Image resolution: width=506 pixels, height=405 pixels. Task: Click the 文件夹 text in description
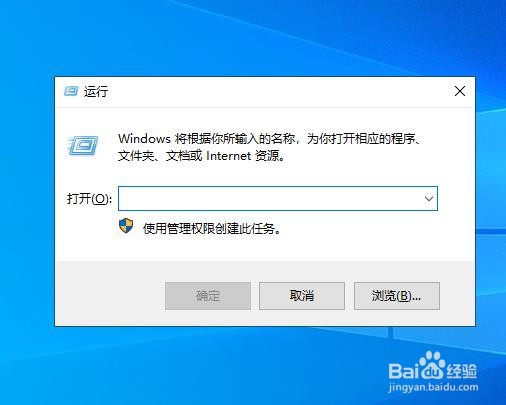point(136,156)
